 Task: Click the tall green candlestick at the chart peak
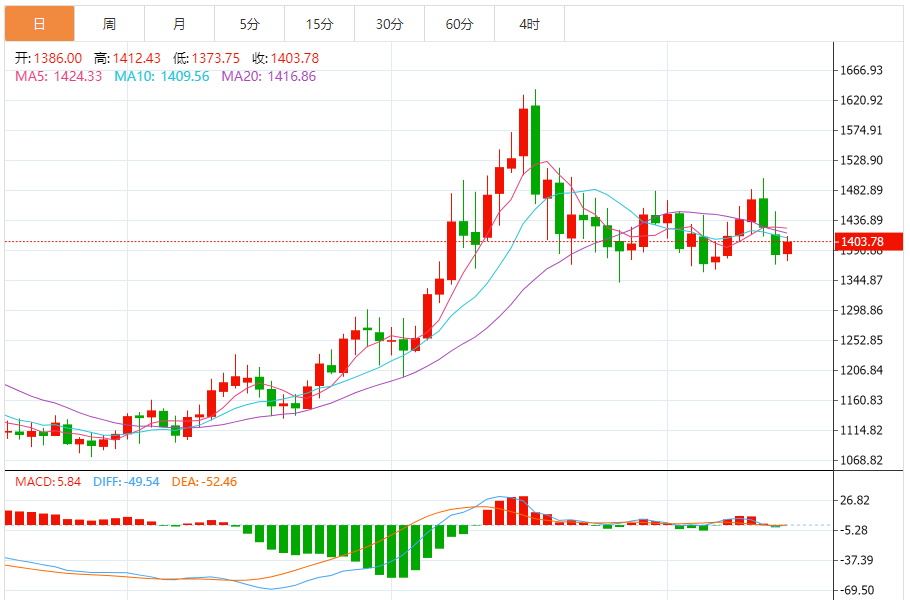535,148
